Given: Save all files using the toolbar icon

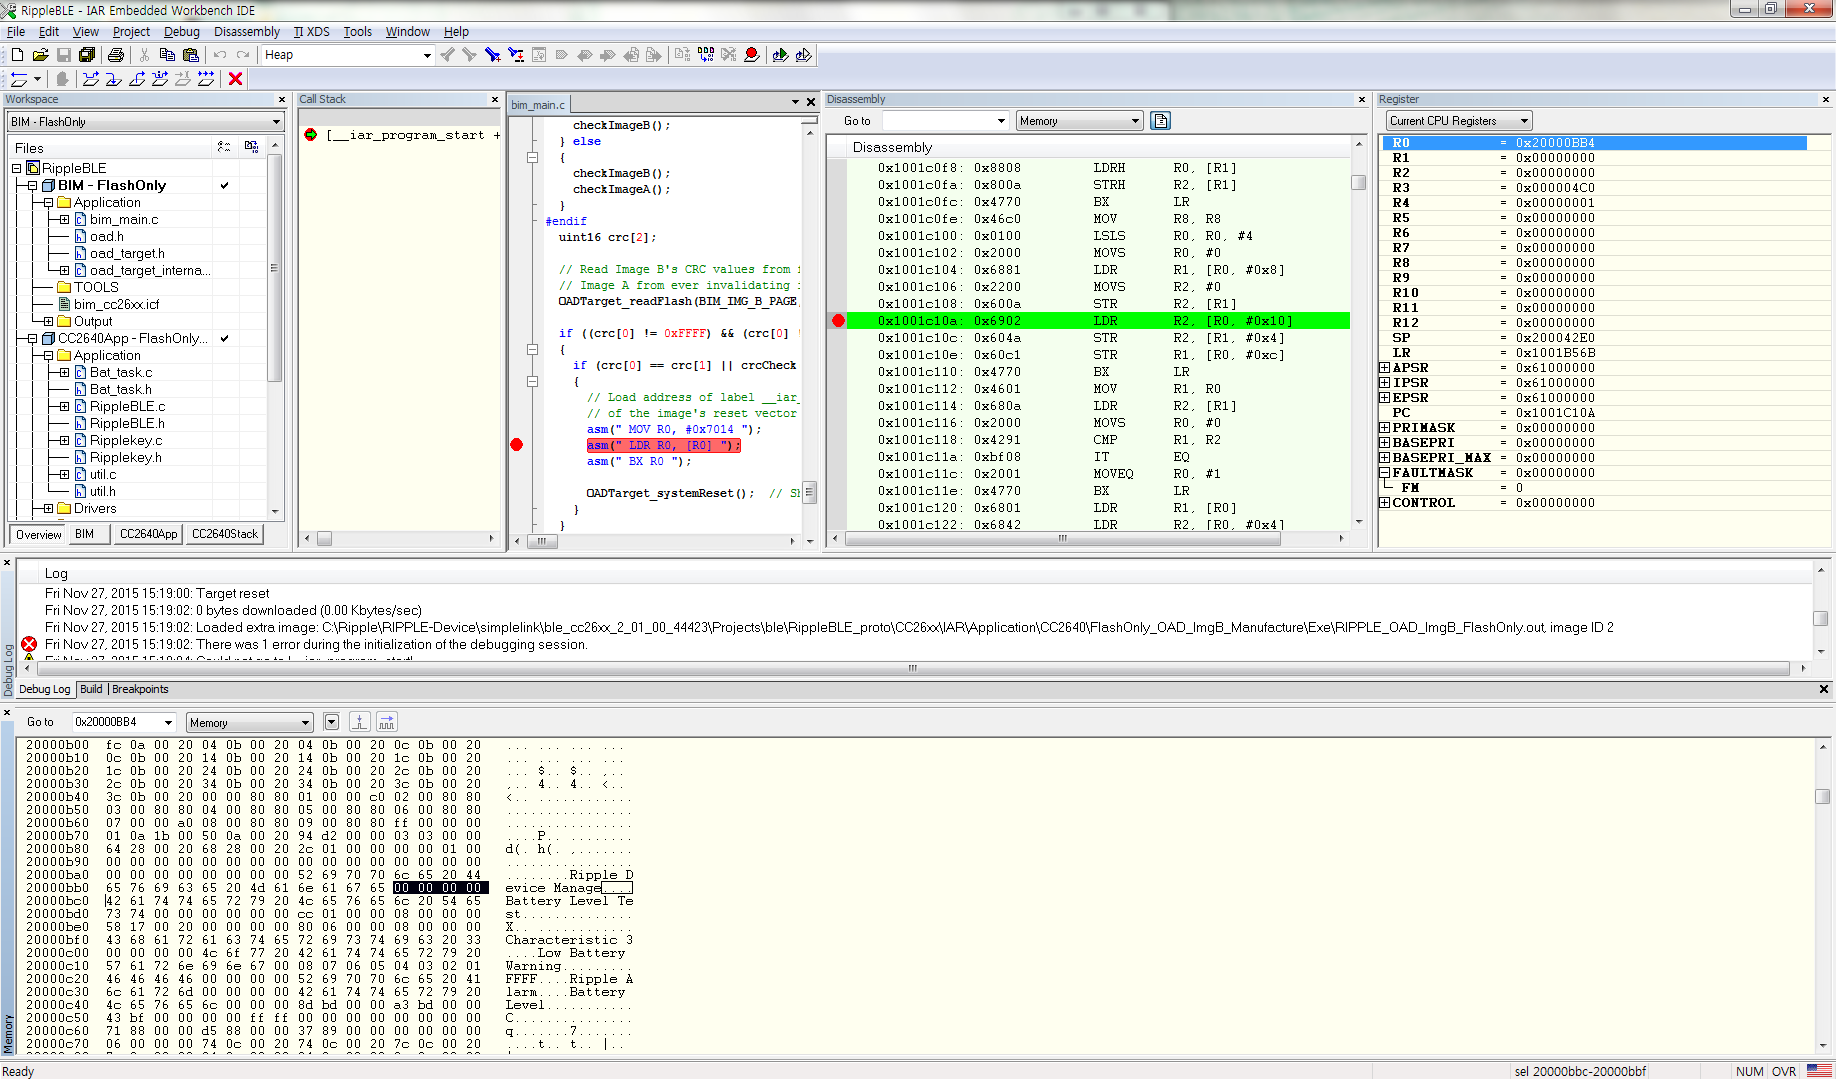Looking at the screenshot, I should coord(87,55).
